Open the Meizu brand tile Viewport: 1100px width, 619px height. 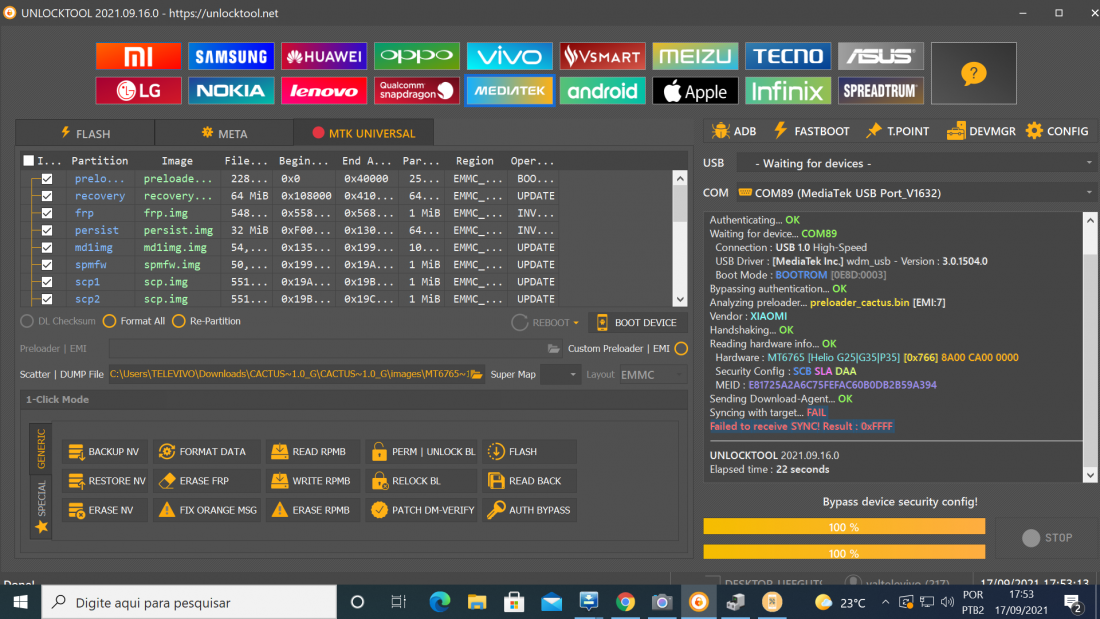(695, 56)
